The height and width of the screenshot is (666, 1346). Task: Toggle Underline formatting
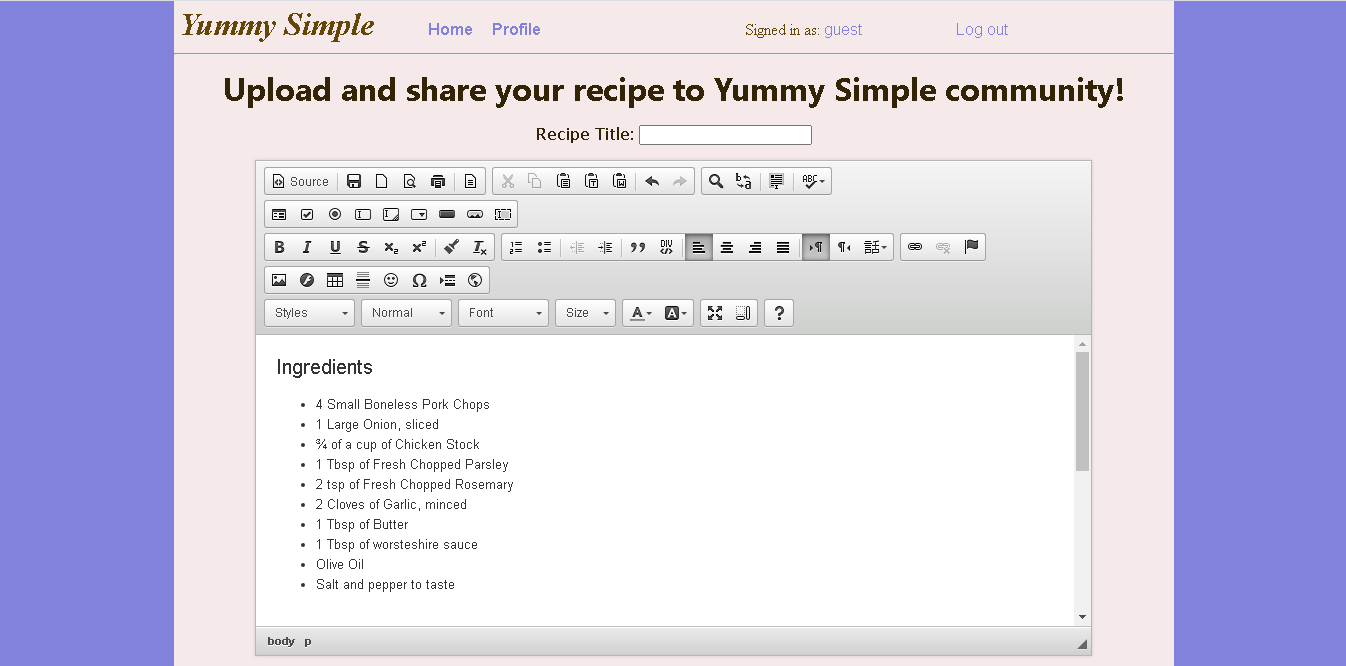click(335, 247)
